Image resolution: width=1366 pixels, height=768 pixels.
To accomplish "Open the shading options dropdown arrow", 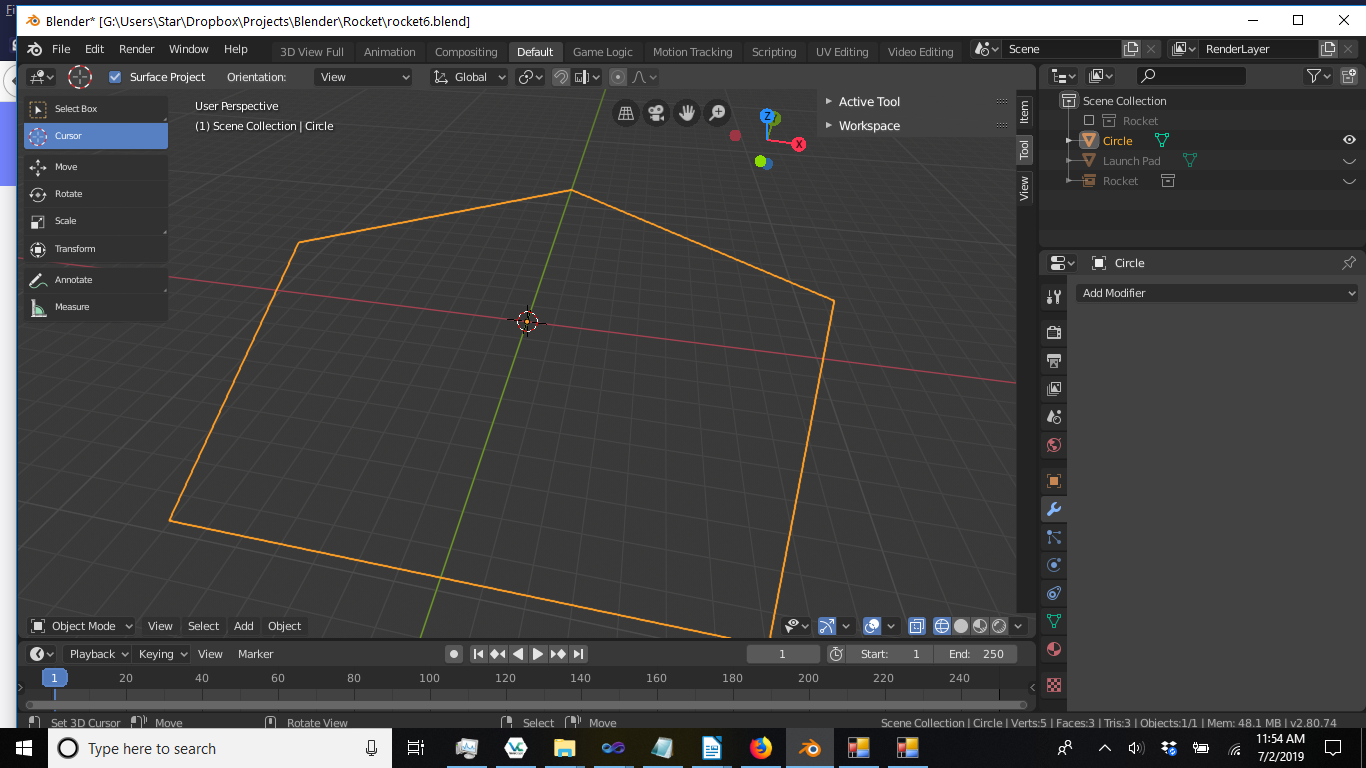I will pos(1019,626).
